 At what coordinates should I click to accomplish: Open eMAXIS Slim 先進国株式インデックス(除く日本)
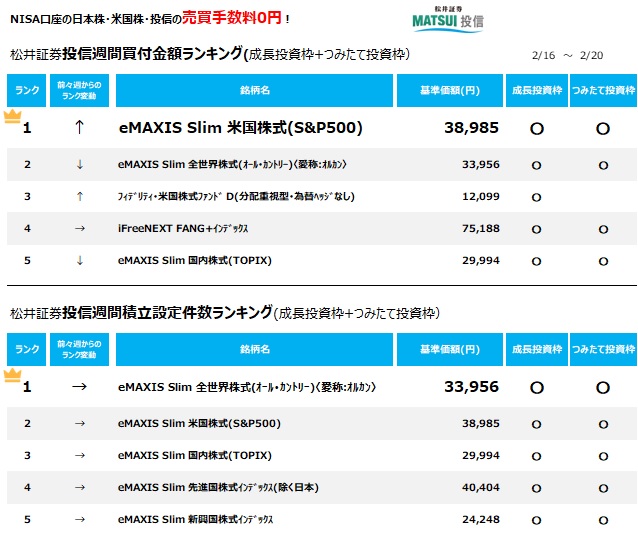[221, 487]
